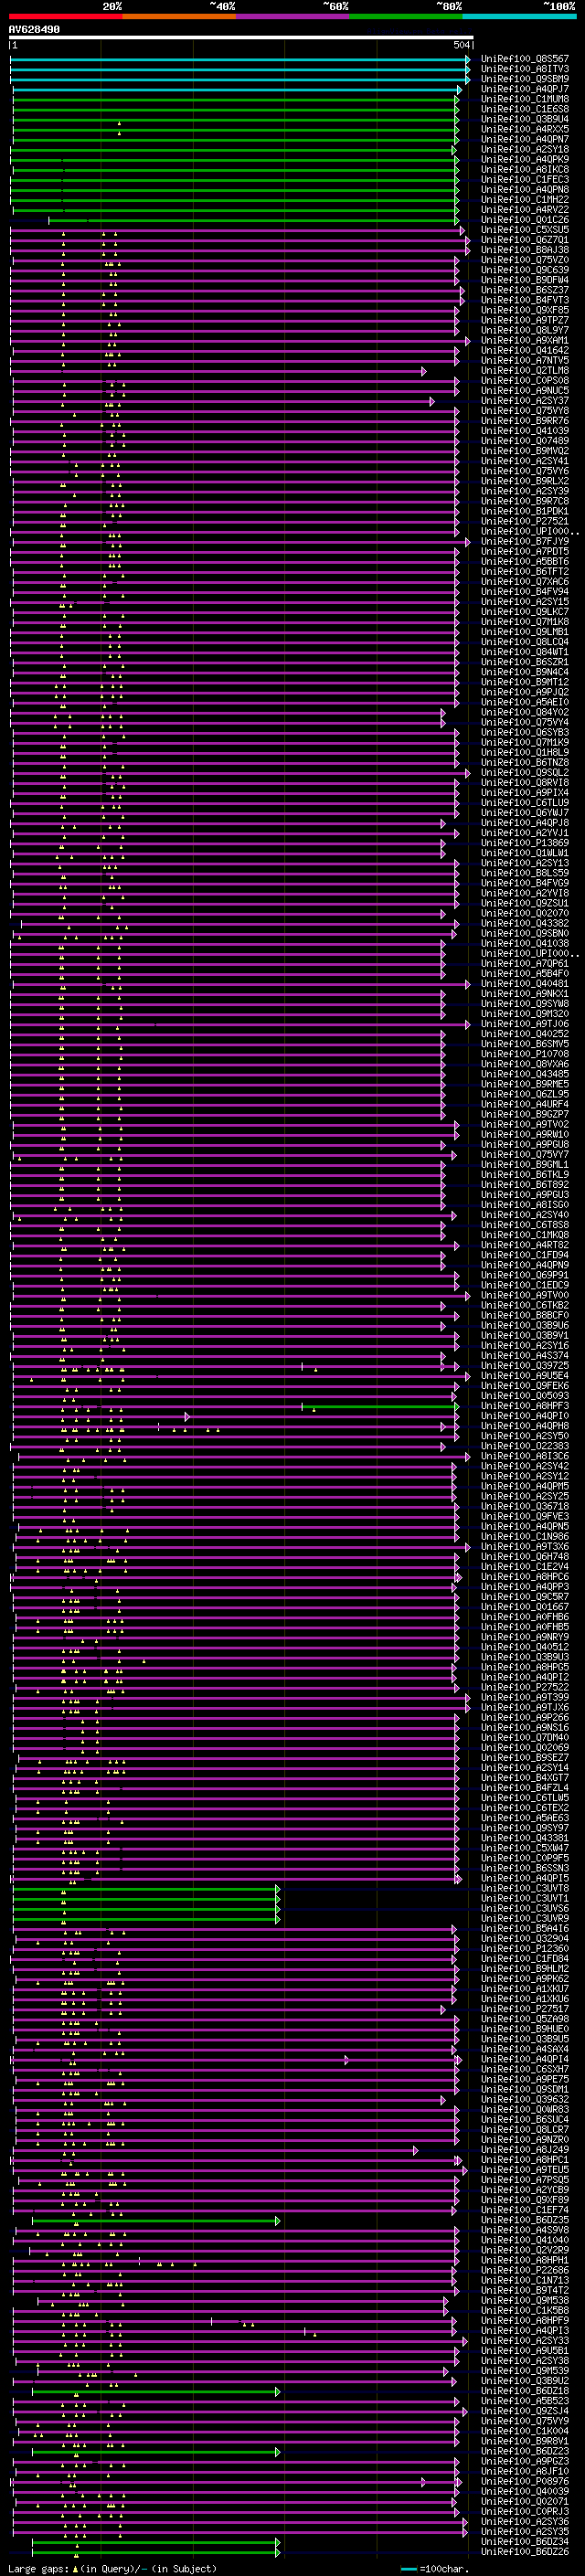This screenshot has height=2576, width=585.
Task: Select hit UniRef100_C0PRJ3
Action: pyautogui.click(x=525, y=2512)
